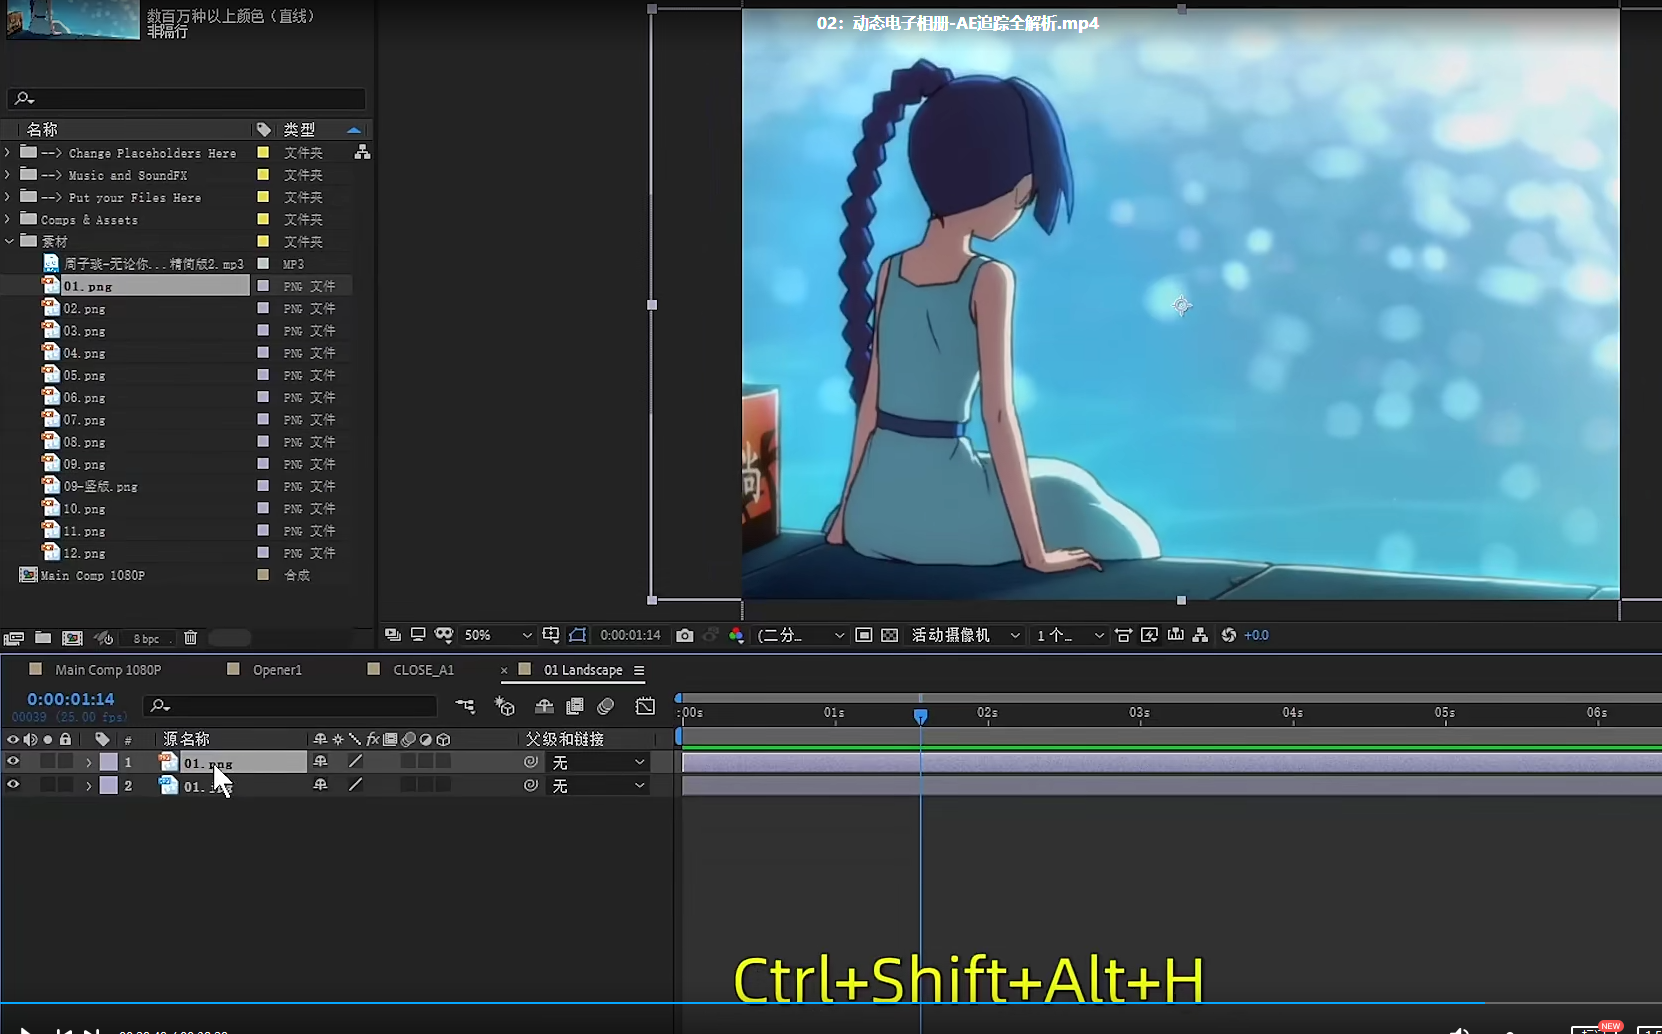Toggle the shy switch on layer 1
The width and height of the screenshot is (1662, 1034).
tap(320, 762)
